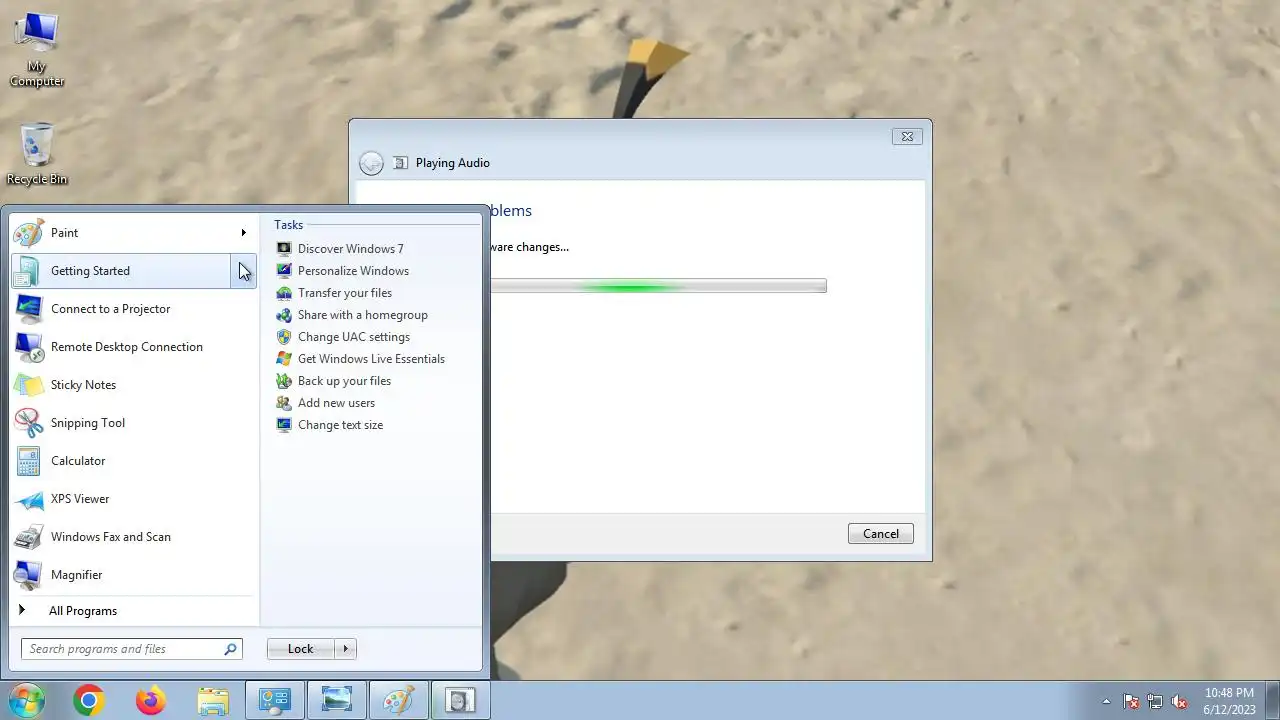Click the muted volume tray icon
Screen dimensions: 1280x720
(1179, 701)
